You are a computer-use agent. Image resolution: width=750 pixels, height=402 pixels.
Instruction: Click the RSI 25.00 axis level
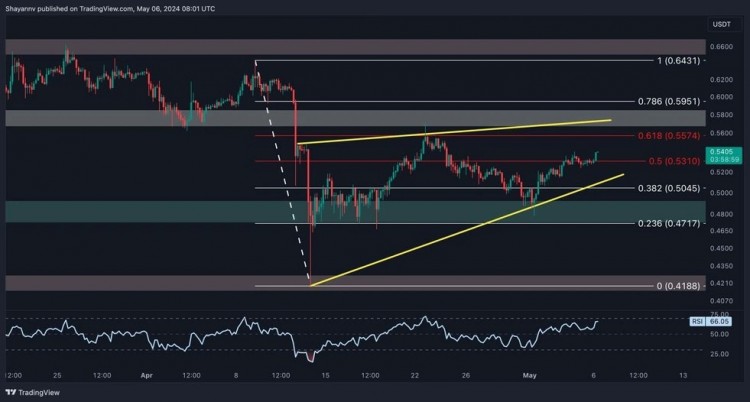point(719,354)
